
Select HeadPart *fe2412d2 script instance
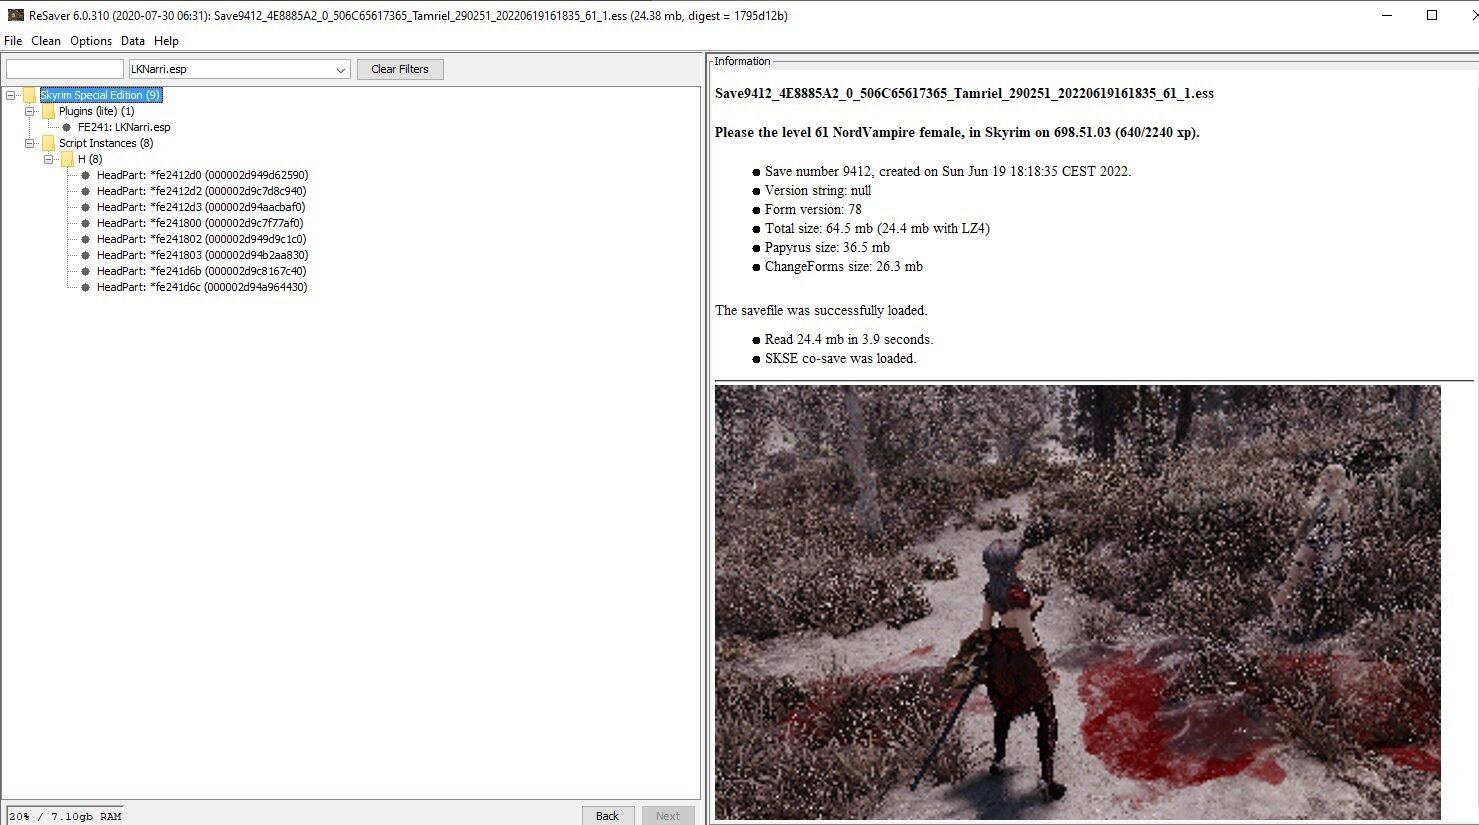pos(201,191)
